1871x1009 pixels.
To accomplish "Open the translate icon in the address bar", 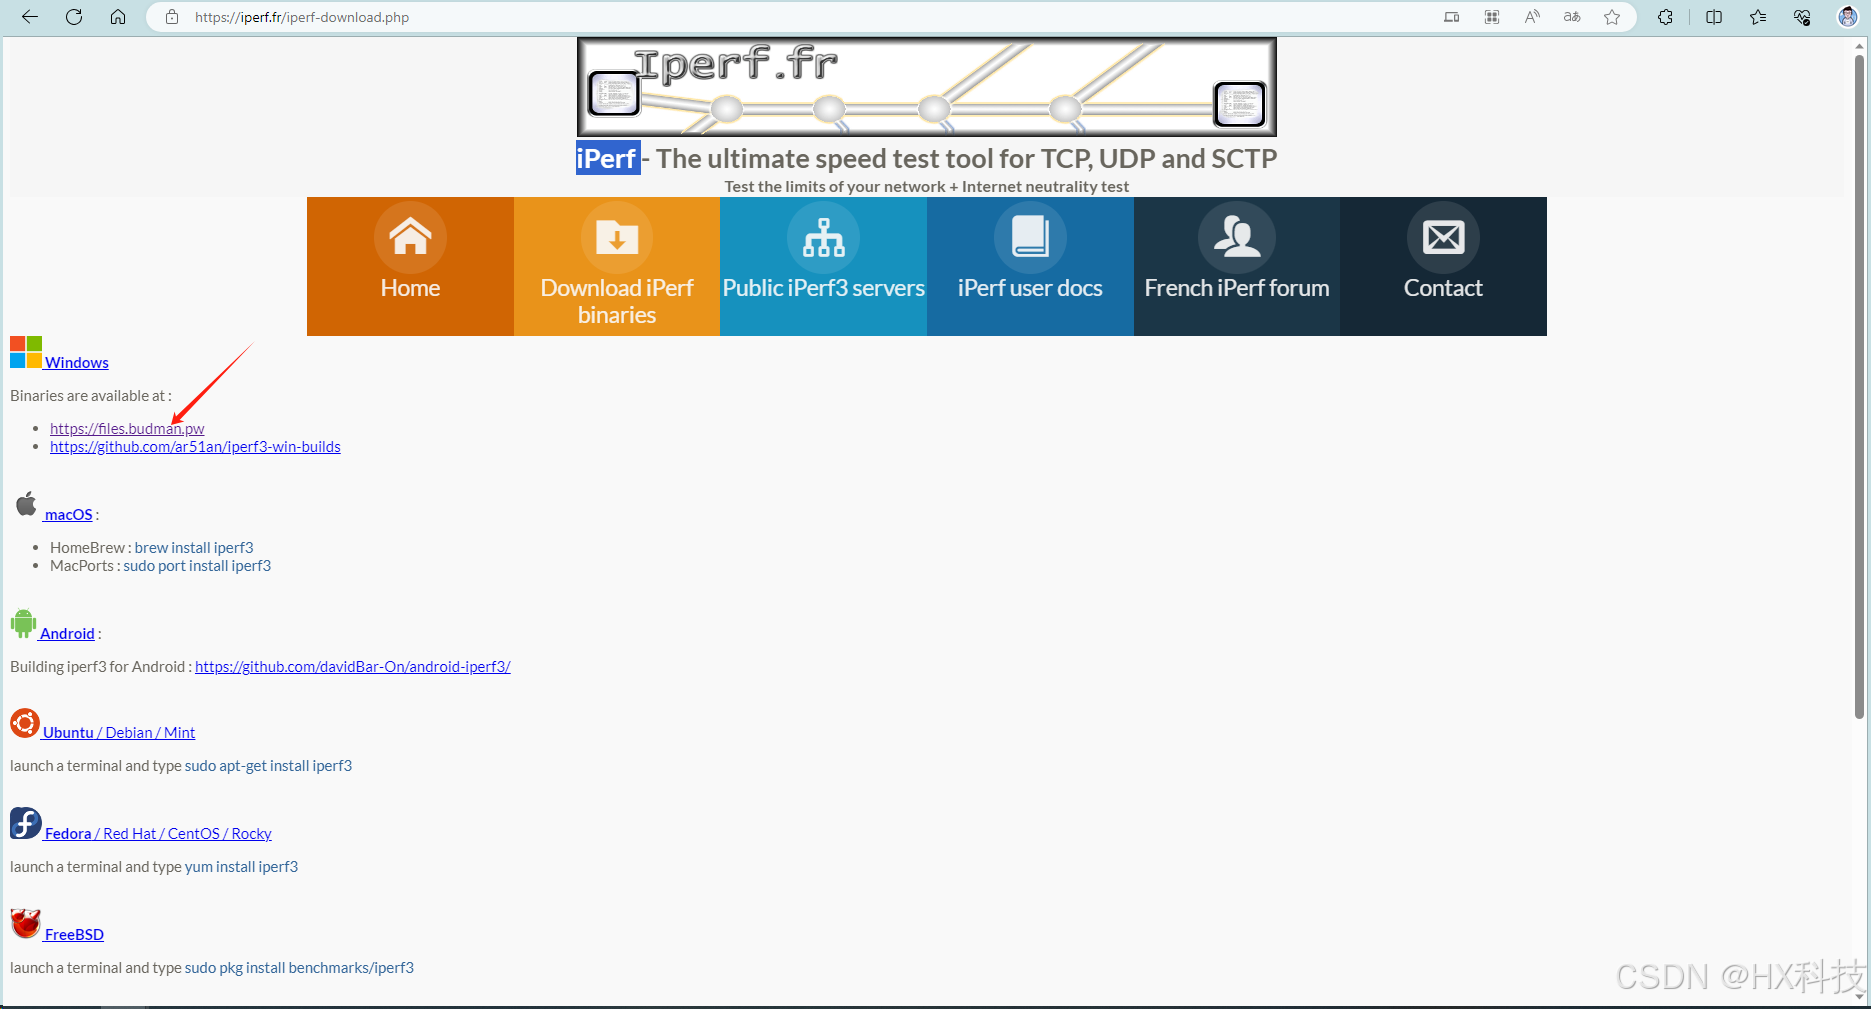I will [x=1572, y=17].
